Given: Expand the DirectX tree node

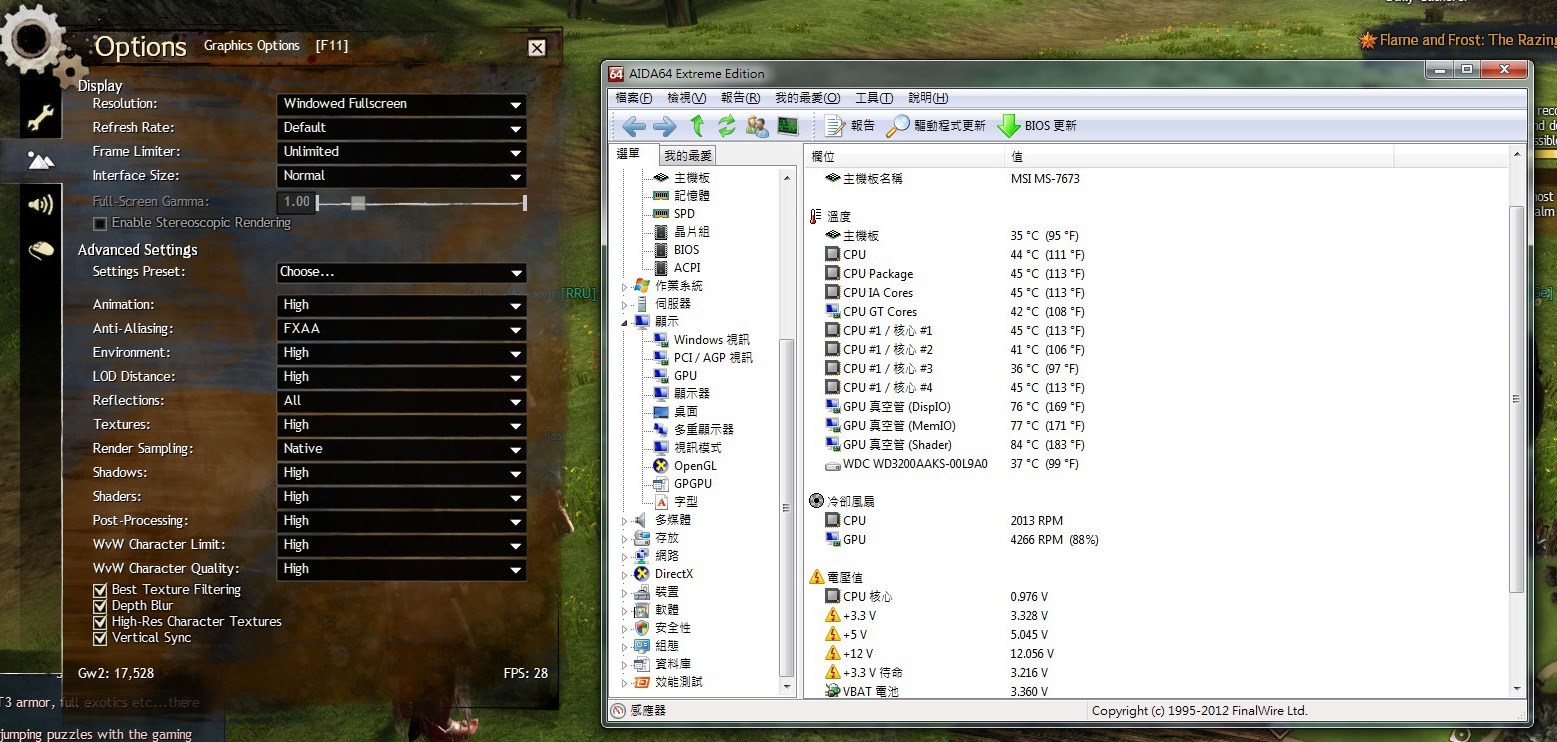Looking at the screenshot, I should pyautogui.click(x=626, y=574).
